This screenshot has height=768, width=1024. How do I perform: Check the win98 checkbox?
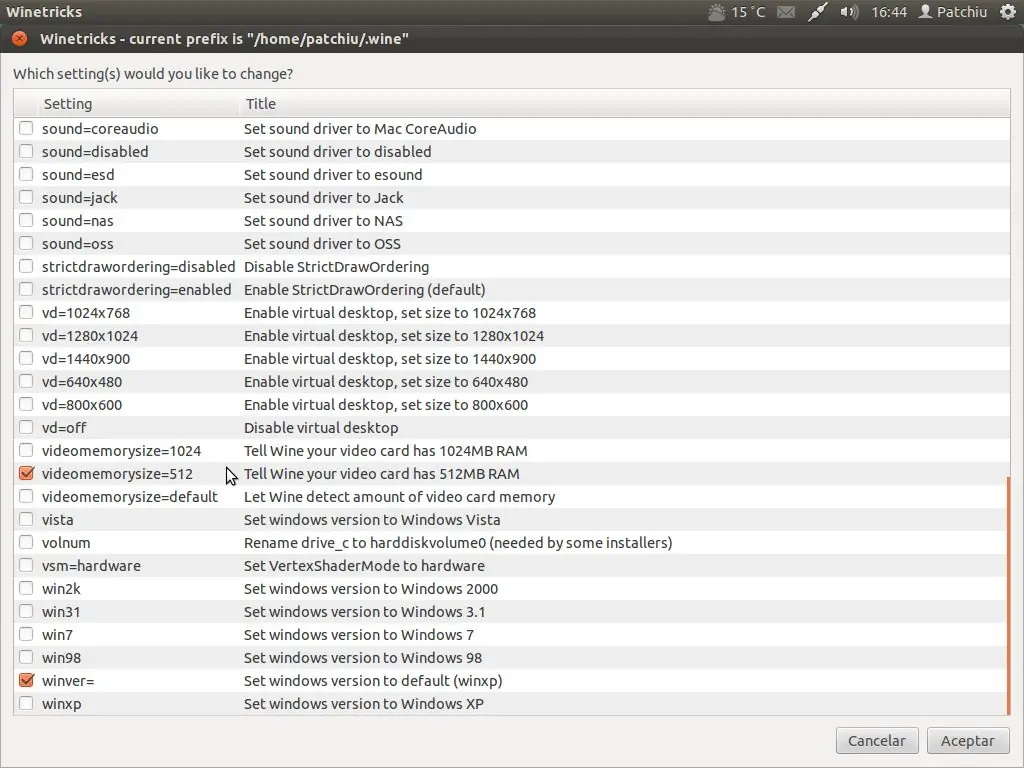tap(26, 657)
